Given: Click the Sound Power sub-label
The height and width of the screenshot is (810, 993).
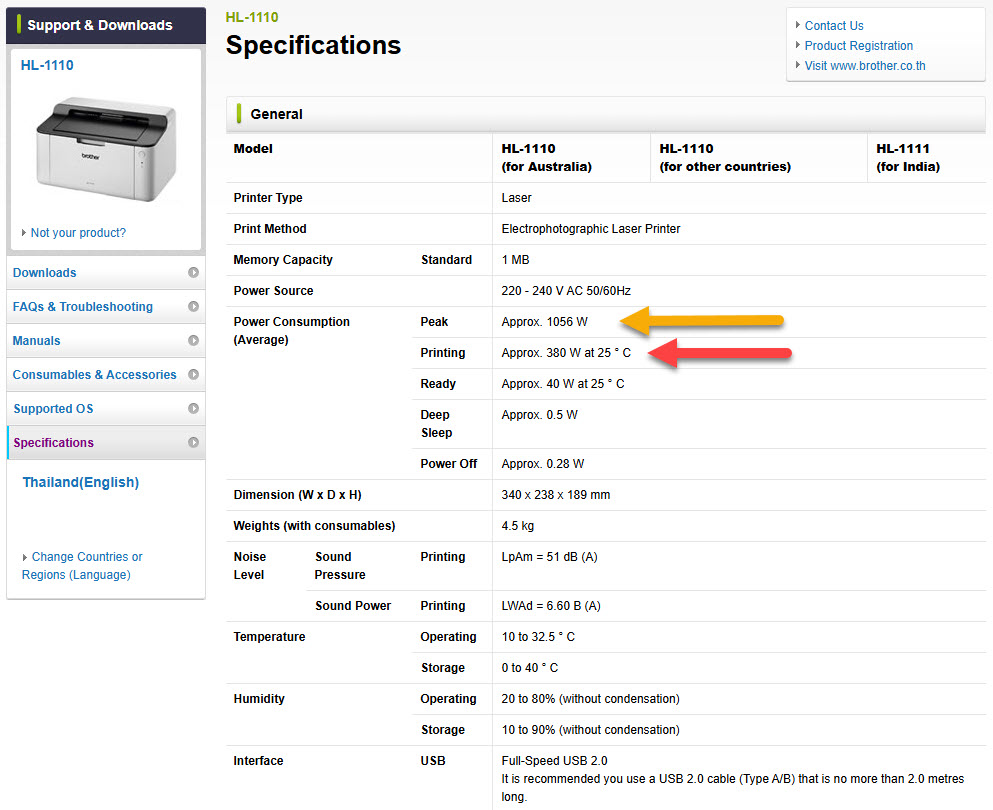Looking at the screenshot, I should pos(353,605).
